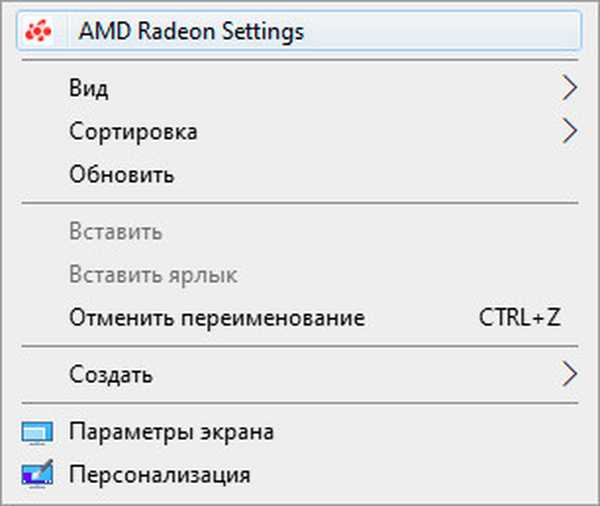Select the Сортировка menu item text
The width and height of the screenshot is (600, 506).
click(133, 131)
